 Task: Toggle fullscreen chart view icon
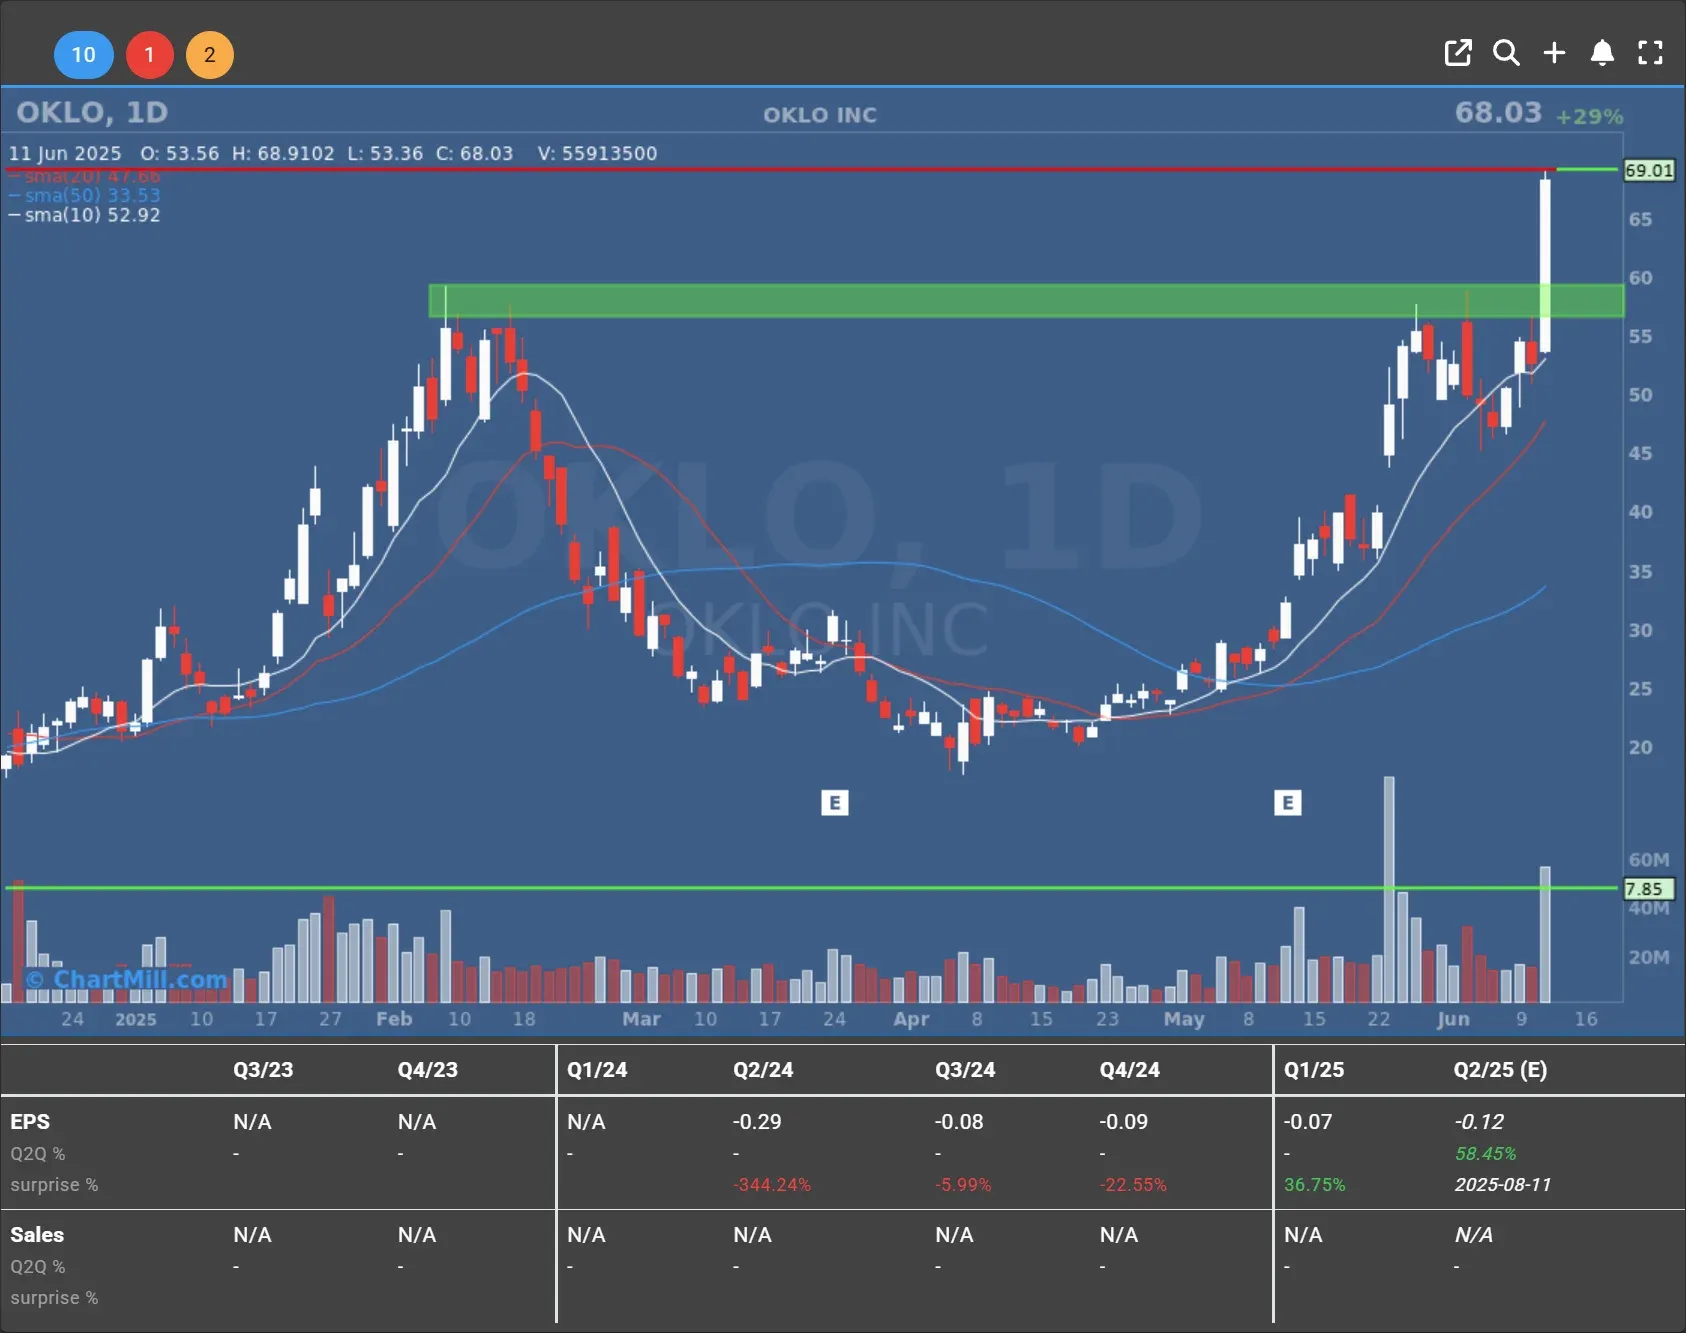(1650, 53)
